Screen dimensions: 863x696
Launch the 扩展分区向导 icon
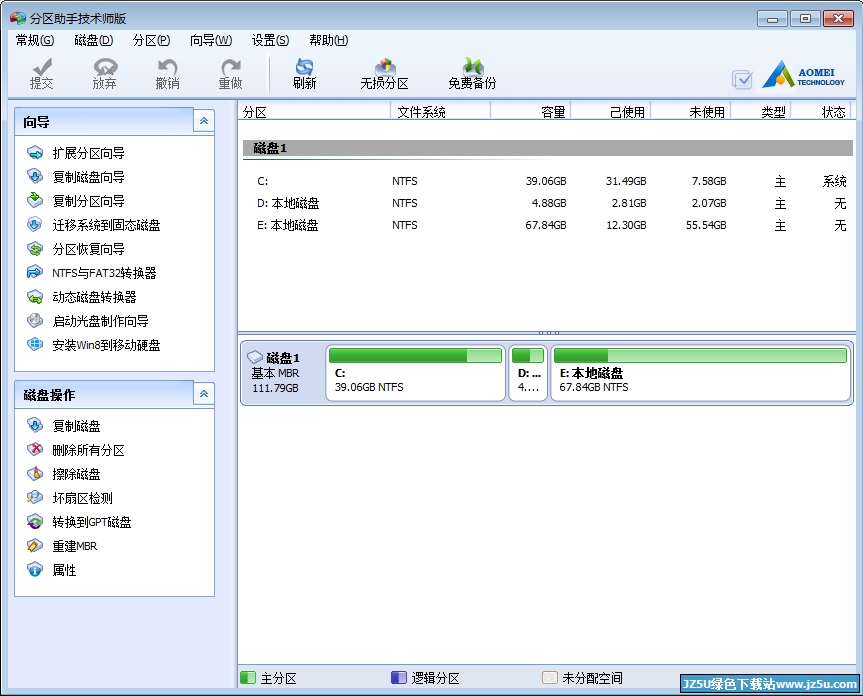pos(35,152)
